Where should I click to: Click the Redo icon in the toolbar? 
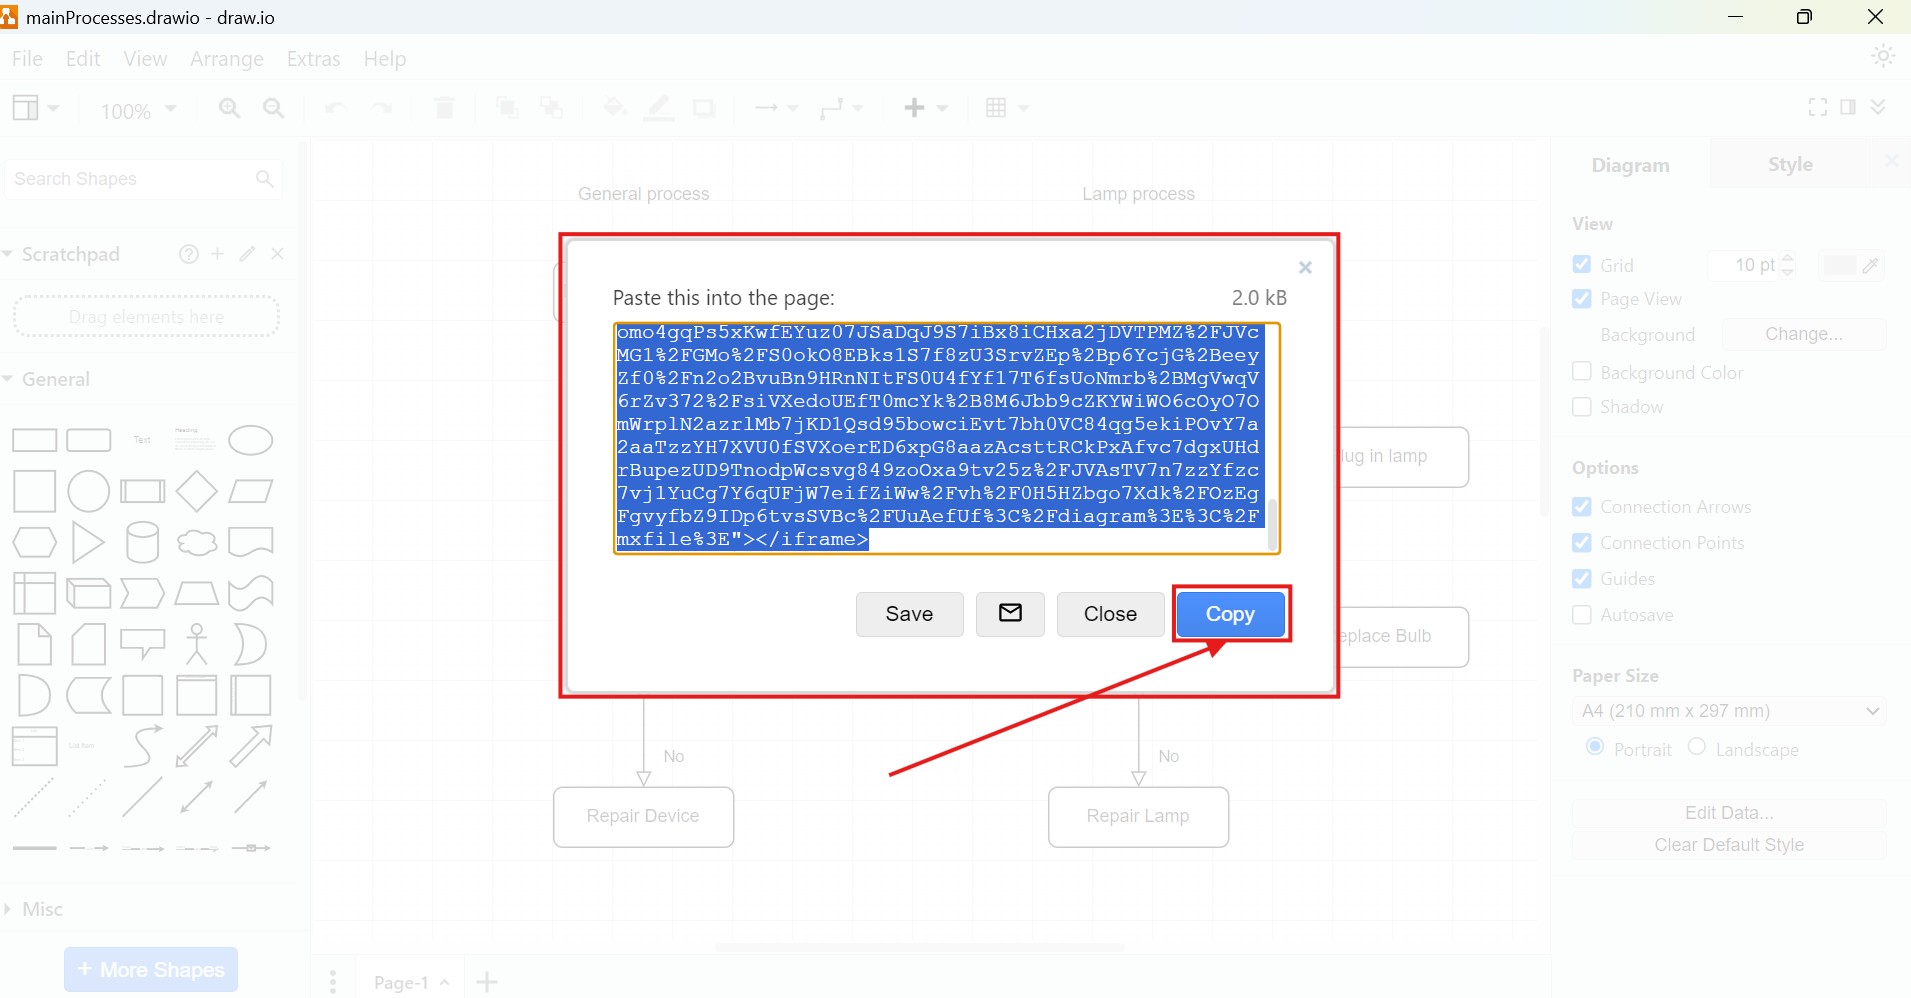pyautogui.click(x=382, y=108)
